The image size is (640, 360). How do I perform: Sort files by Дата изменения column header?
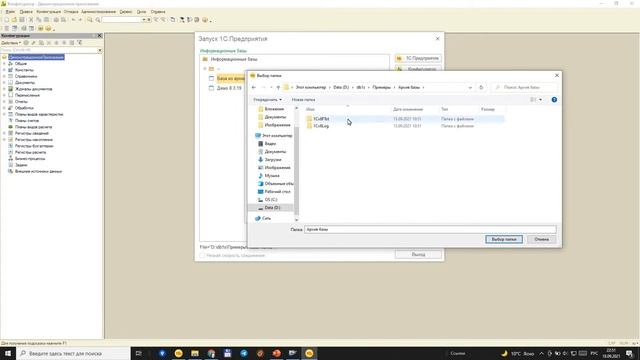[408, 109]
